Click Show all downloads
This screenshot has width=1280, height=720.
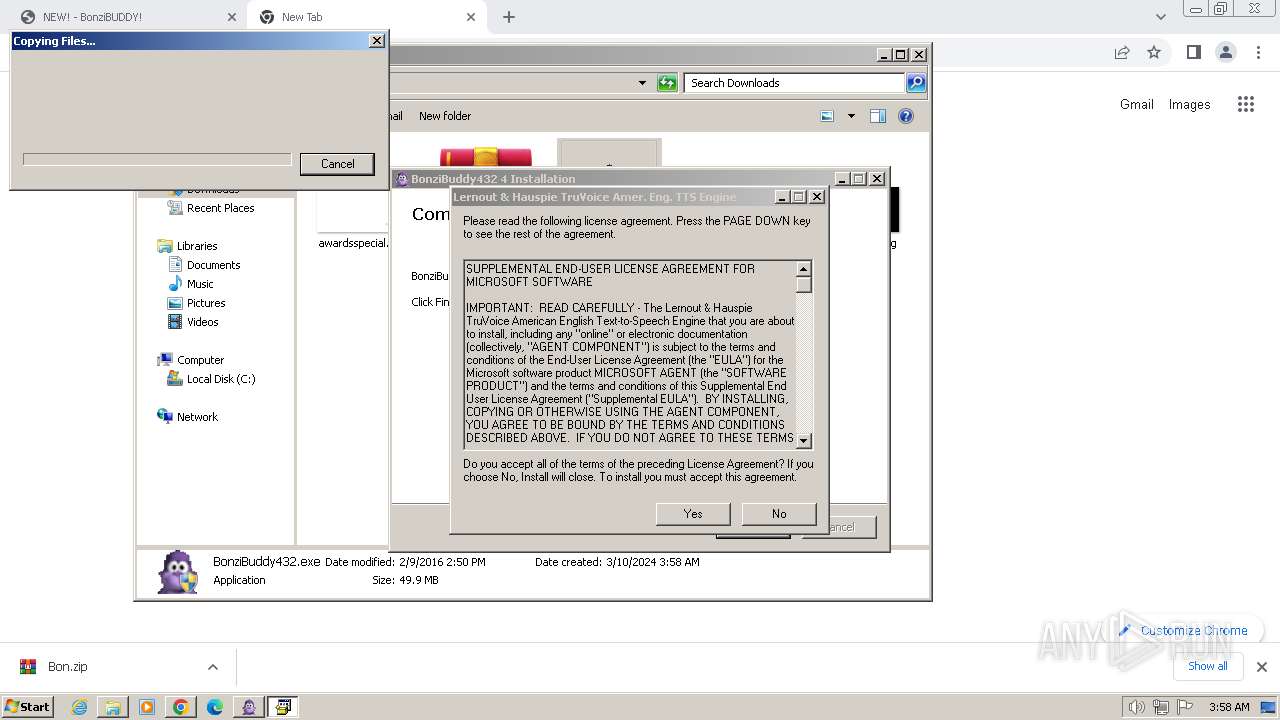1208,666
